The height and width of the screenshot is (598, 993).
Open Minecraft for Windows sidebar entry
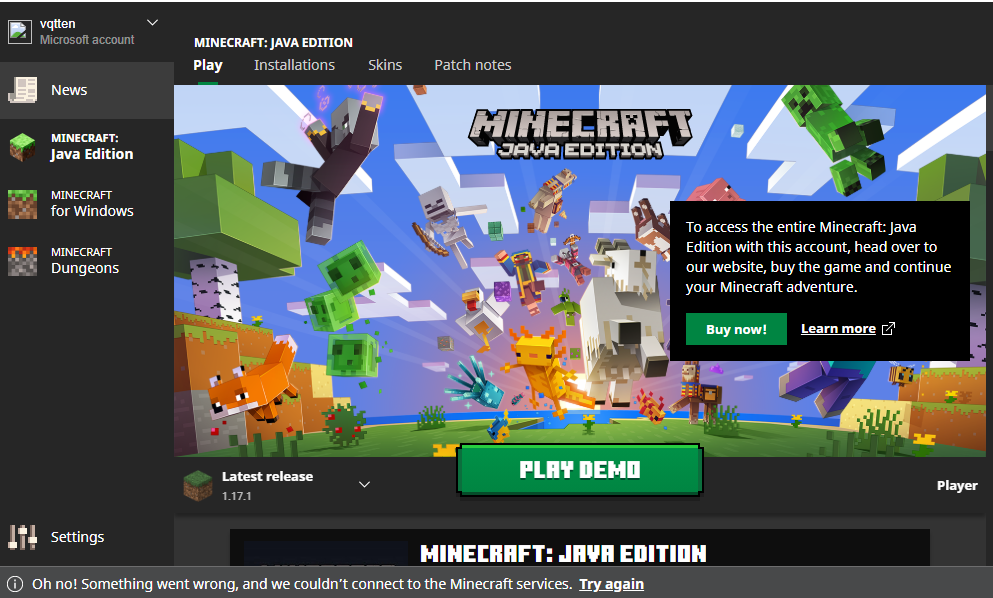87,204
